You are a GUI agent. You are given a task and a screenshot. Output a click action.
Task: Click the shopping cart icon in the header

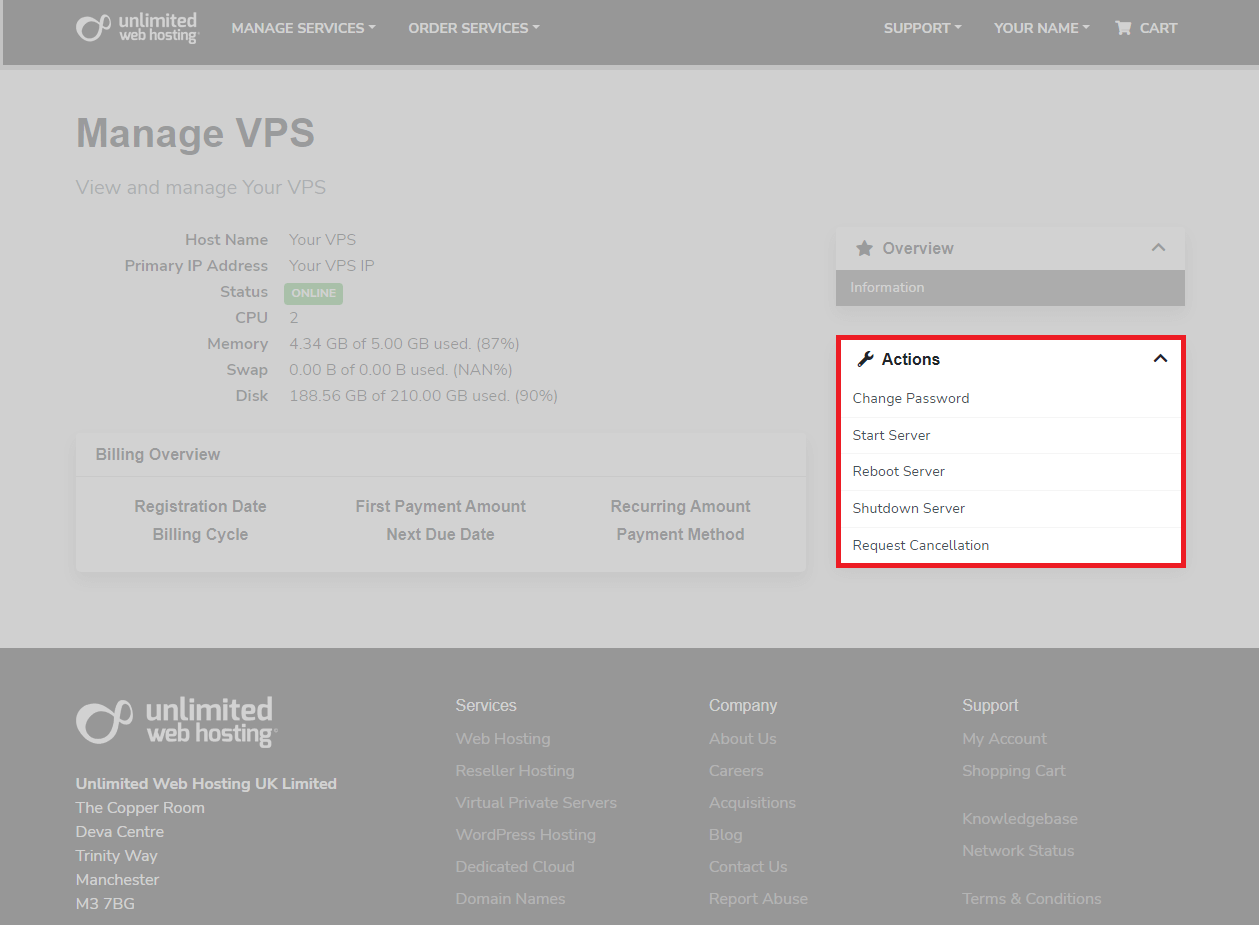tap(1123, 28)
